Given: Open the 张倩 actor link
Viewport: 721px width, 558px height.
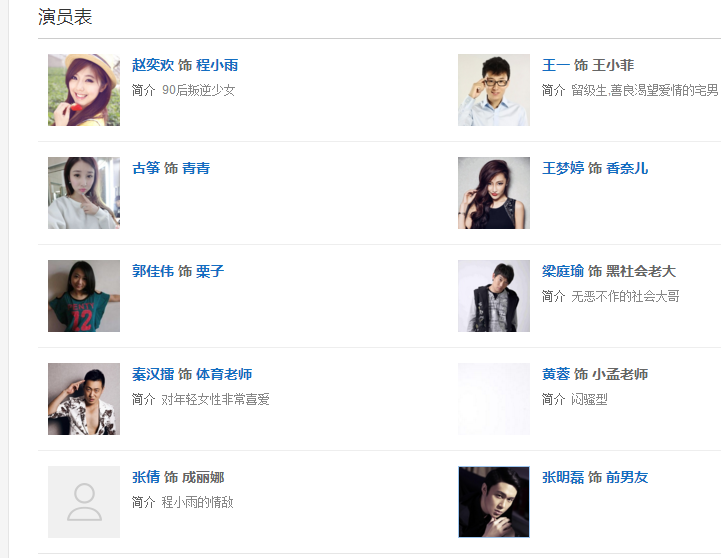Looking at the screenshot, I should pos(146,477).
